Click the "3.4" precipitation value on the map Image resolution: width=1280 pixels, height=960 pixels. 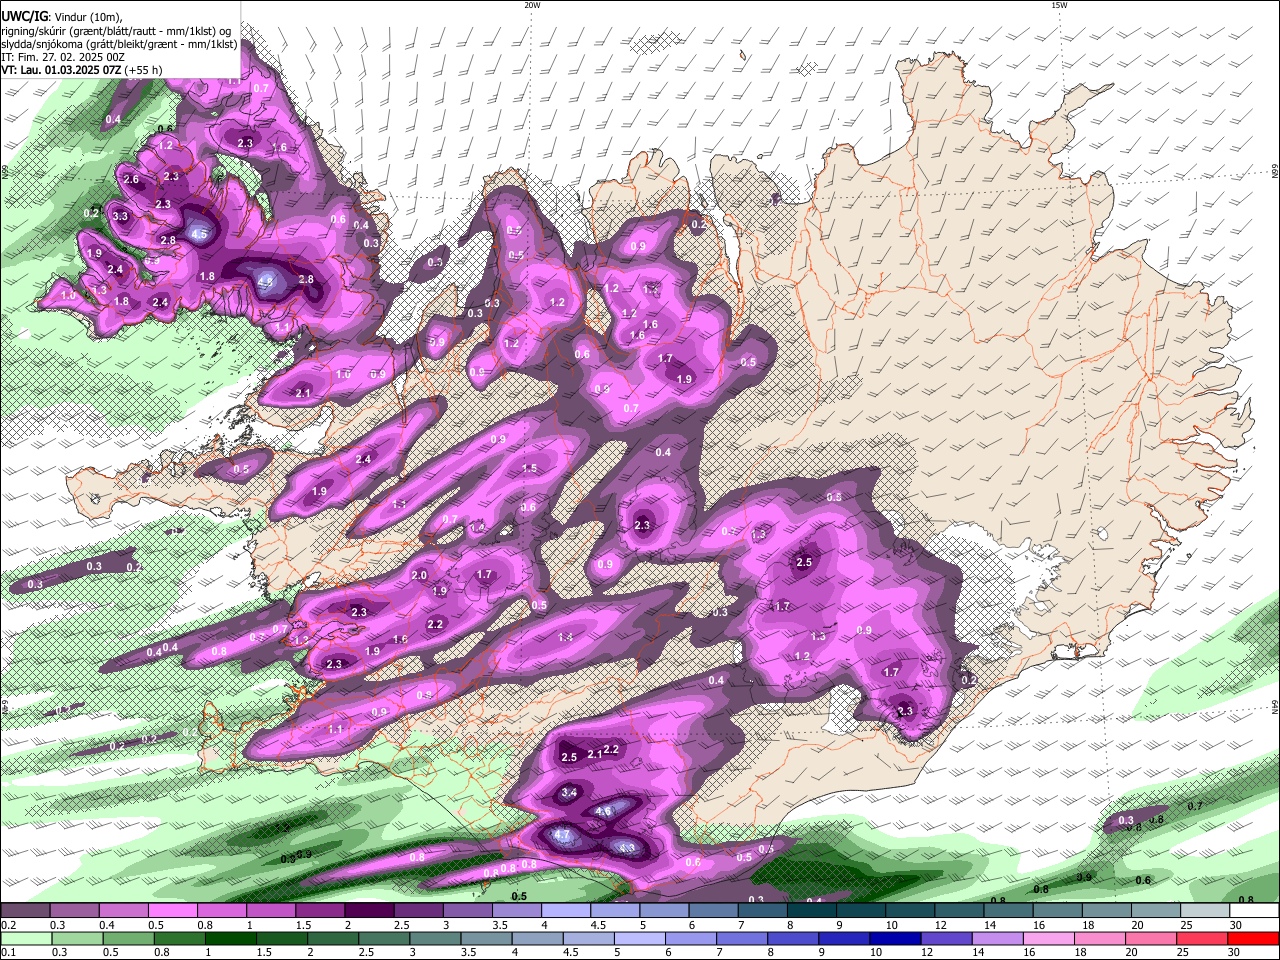pos(570,792)
